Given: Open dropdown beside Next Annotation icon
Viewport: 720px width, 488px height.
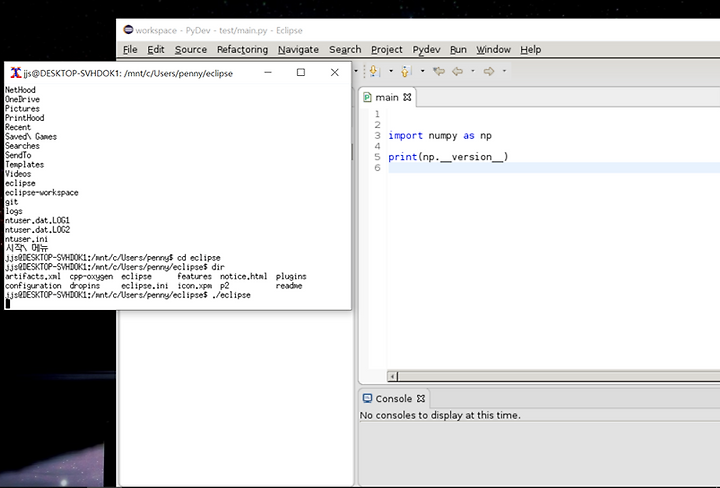Looking at the screenshot, I should tap(391, 71).
